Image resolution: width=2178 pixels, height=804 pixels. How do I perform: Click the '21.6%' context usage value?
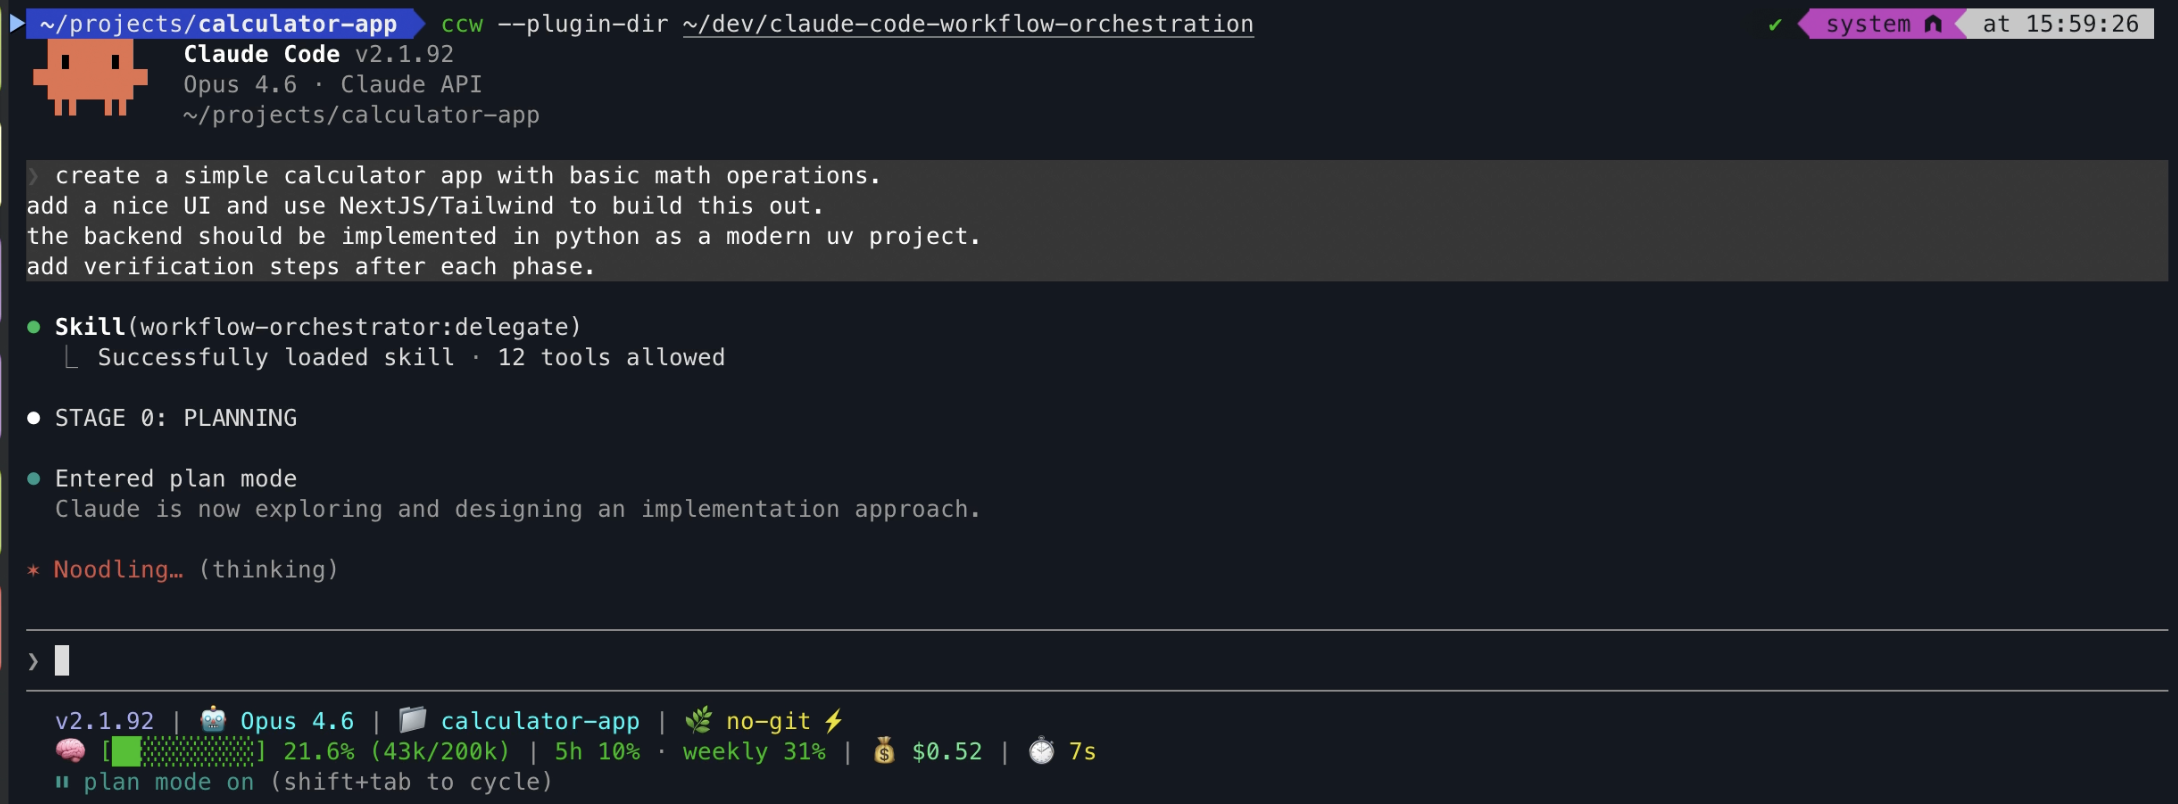pyautogui.click(x=319, y=751)
